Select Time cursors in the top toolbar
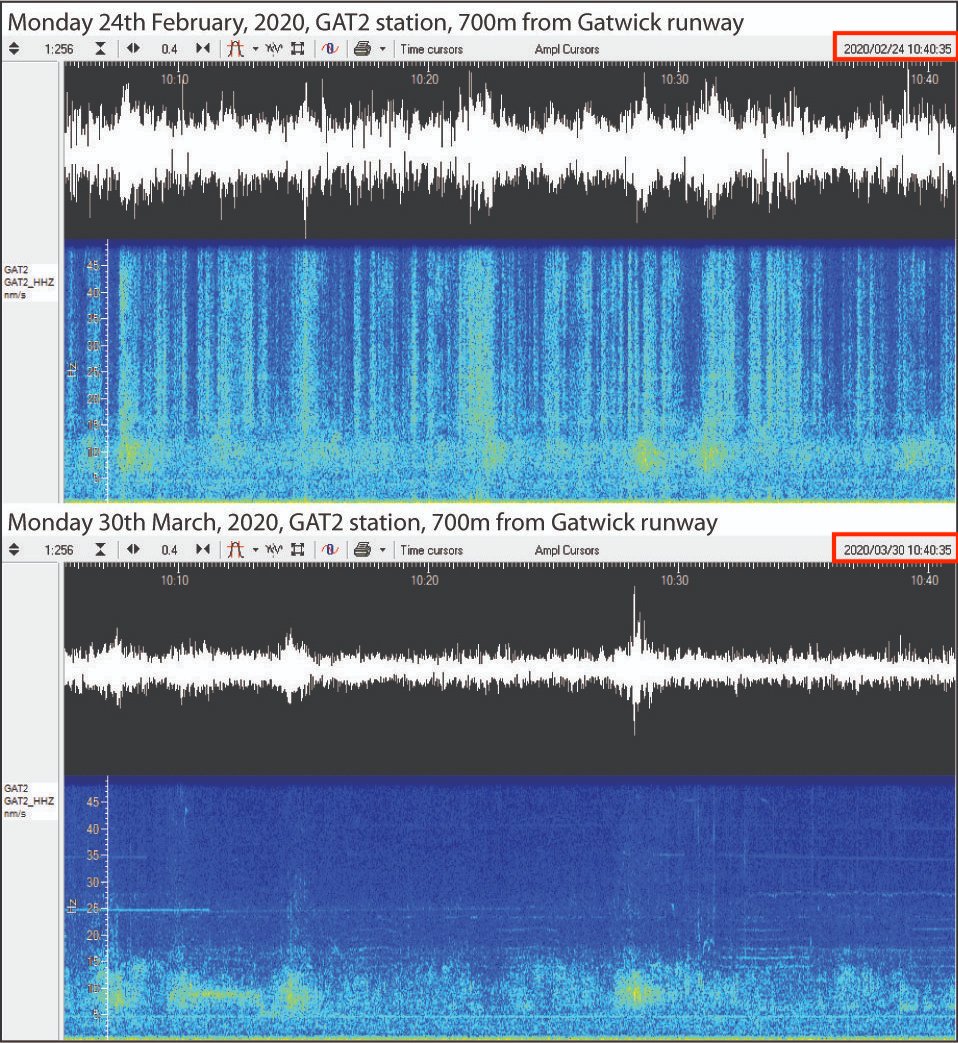 (431, 49)
